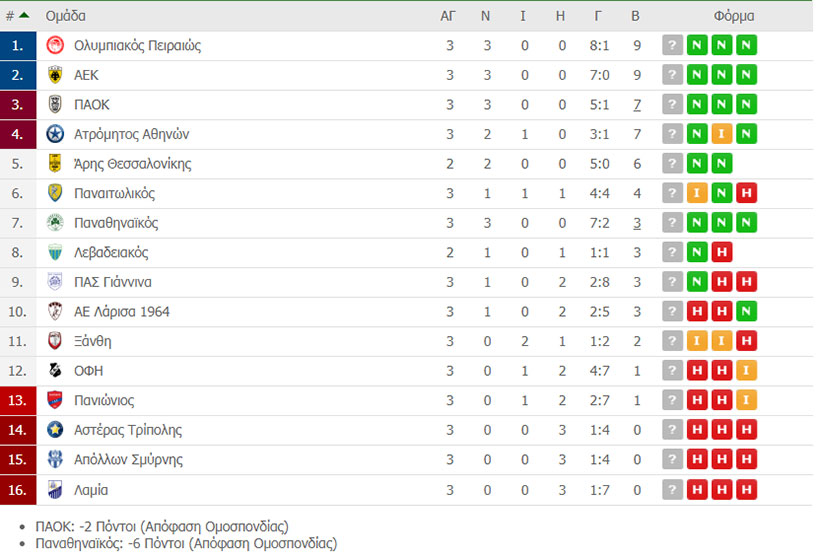
Task: Open the ΠΑΣ Γιάννινα team page
Action: (113, 282)
